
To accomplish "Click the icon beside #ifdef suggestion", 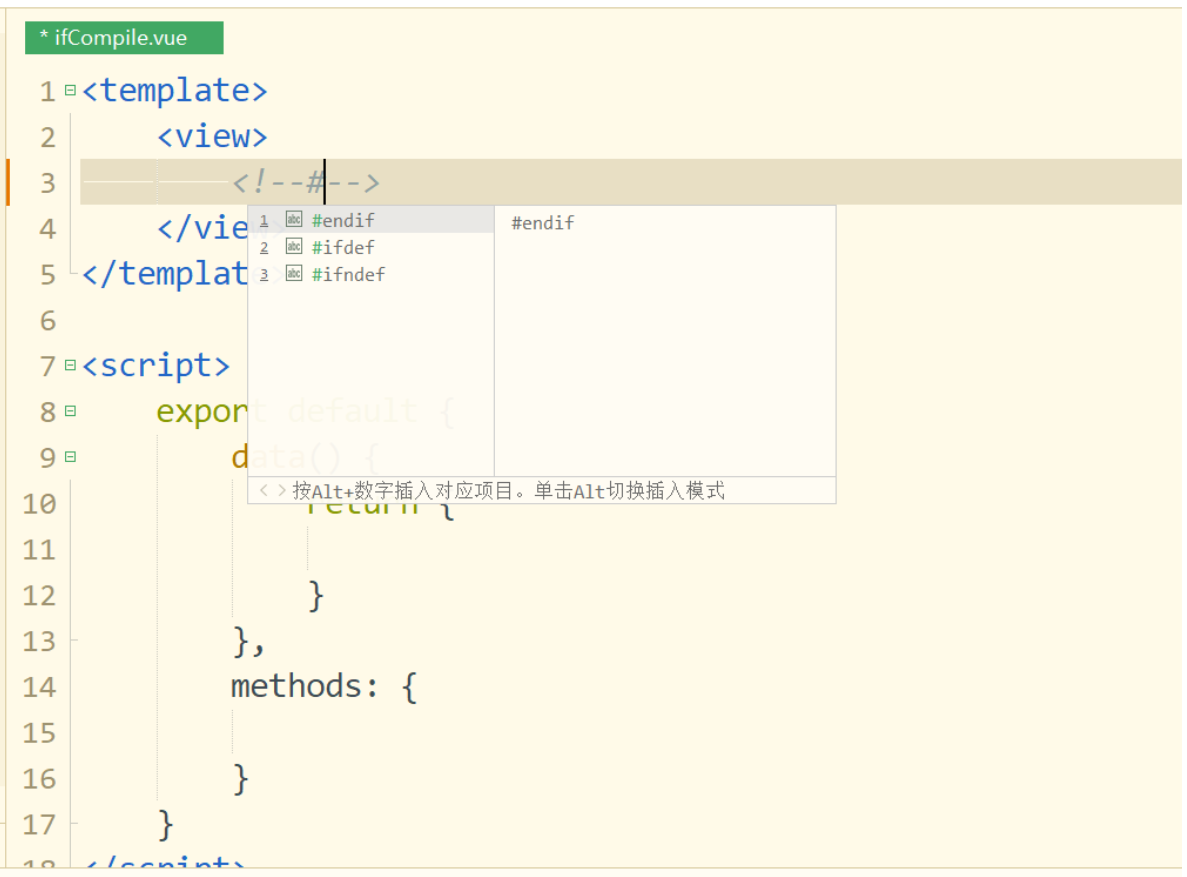I will tap(294, 247).
